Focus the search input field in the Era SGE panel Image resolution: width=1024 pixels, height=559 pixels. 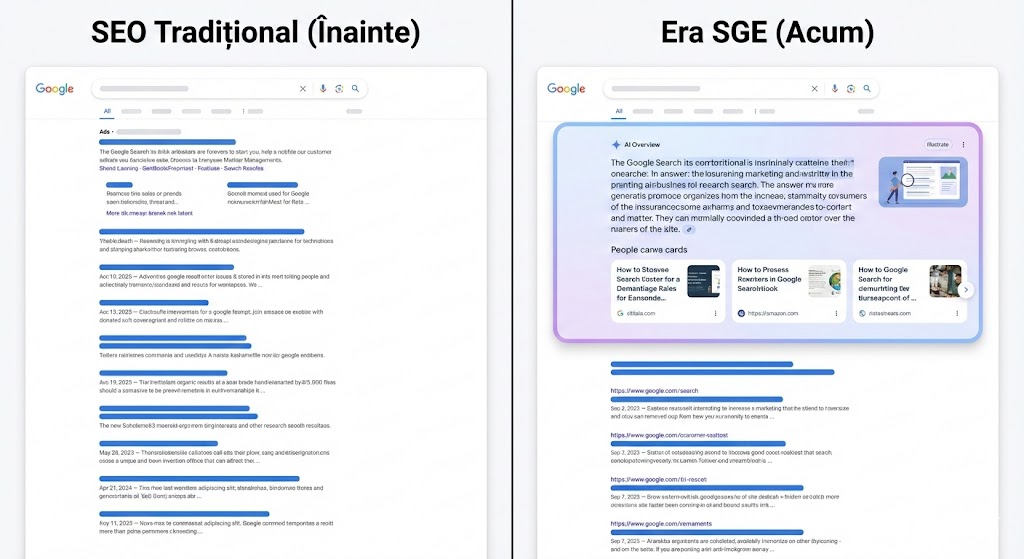click(x=700, y=89)
